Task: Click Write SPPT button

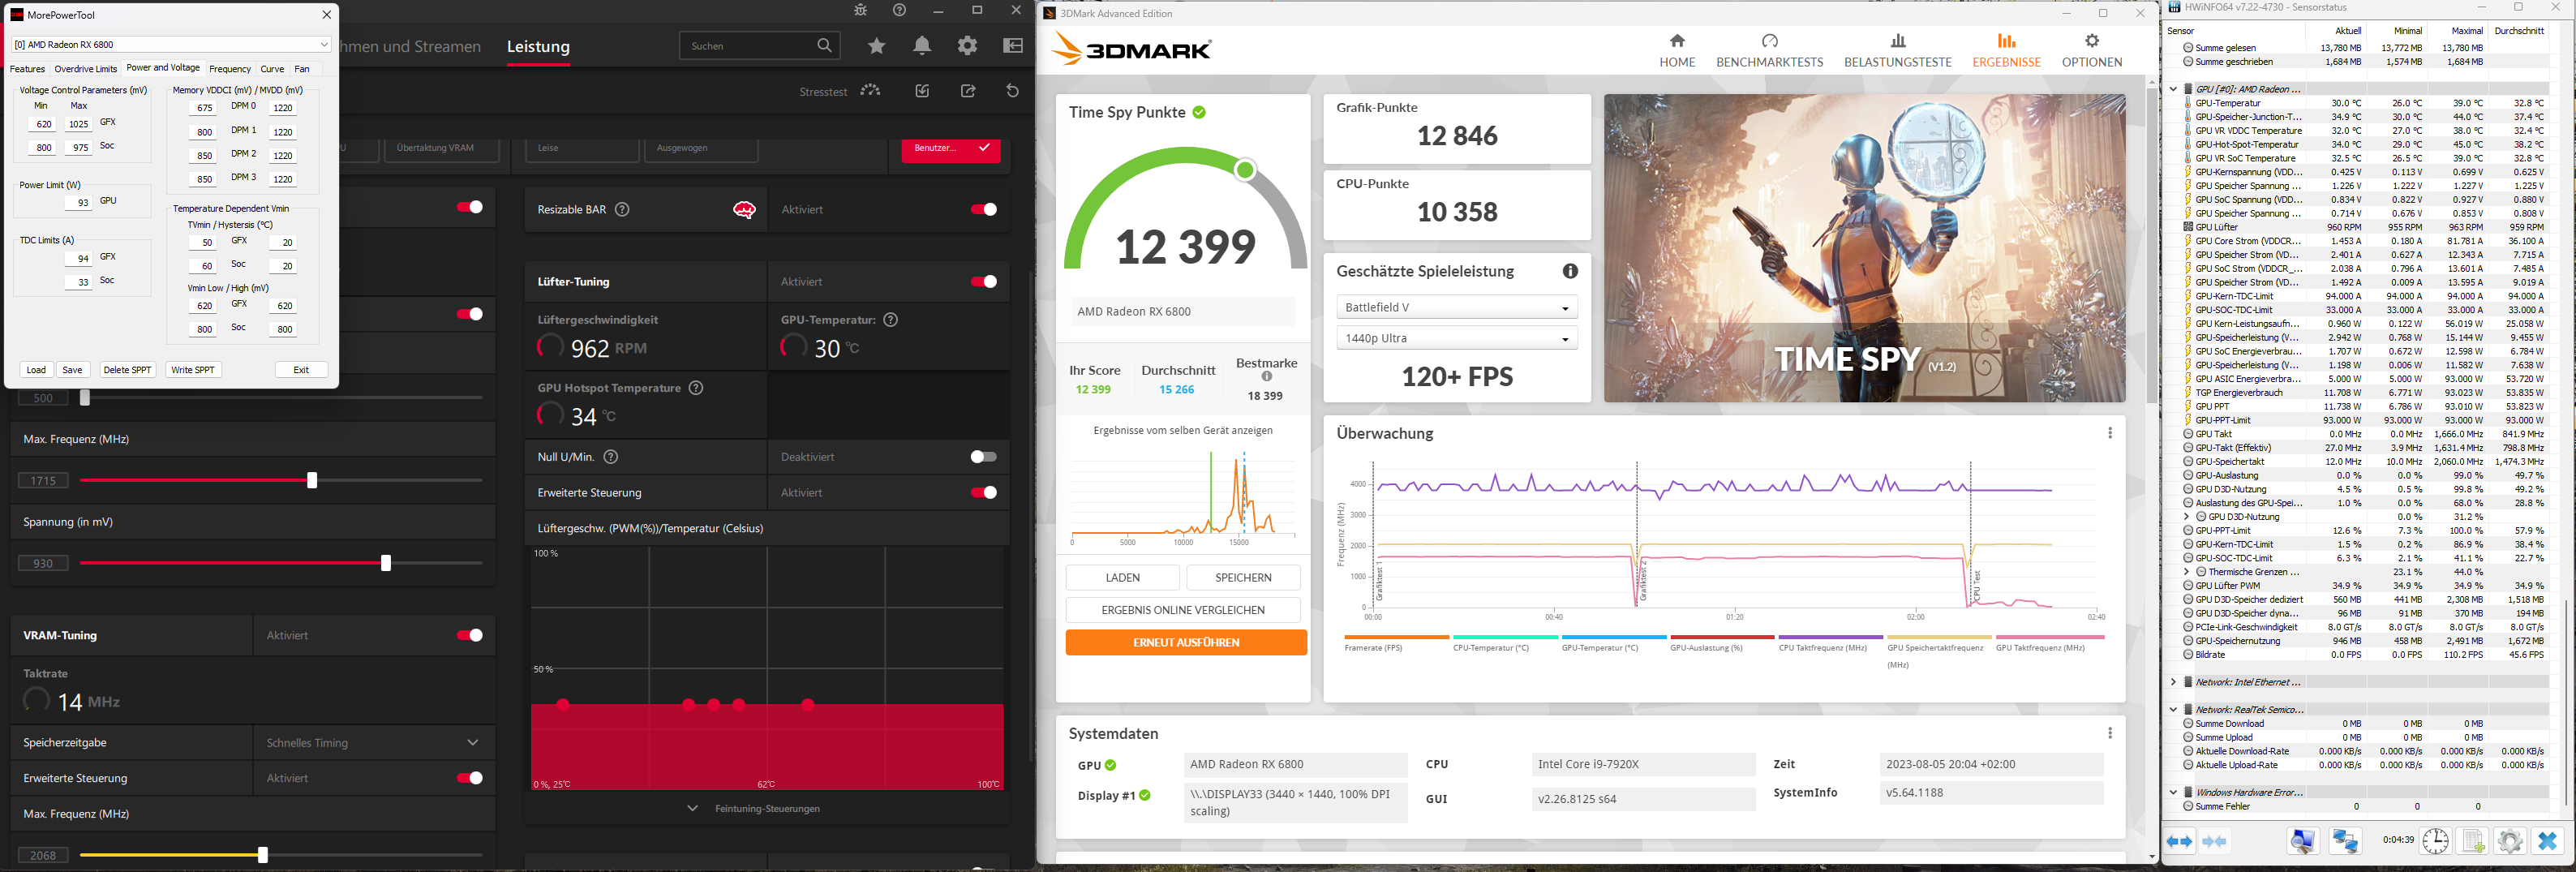Action: pyautogui.click(x=193, y=370)
